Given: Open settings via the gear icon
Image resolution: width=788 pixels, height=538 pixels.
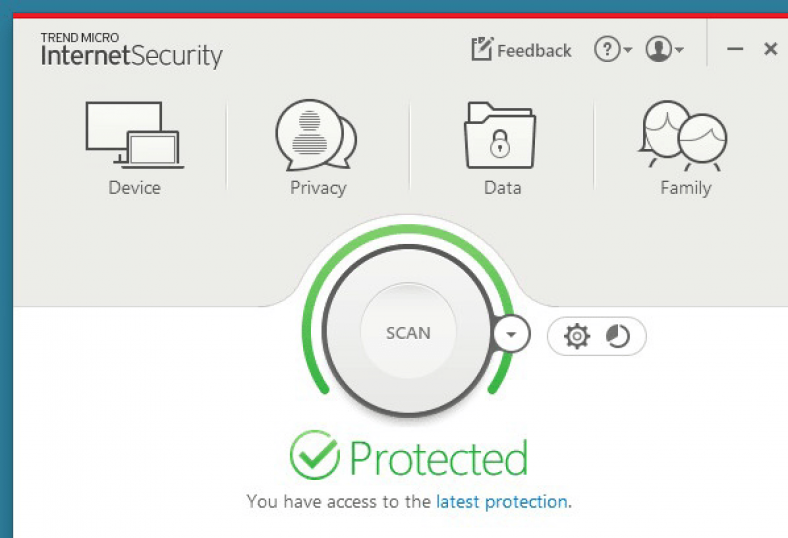Looking at the screenshot, I should [576, 336].
